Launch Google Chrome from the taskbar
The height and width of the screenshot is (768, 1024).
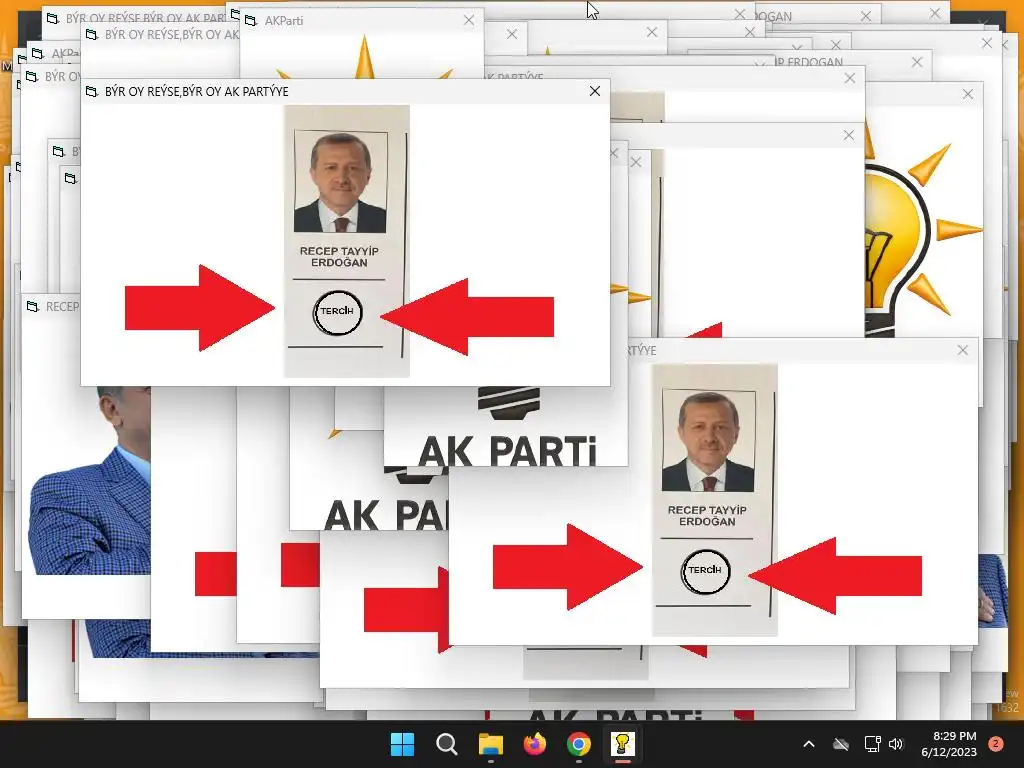(x=579, y=744)
